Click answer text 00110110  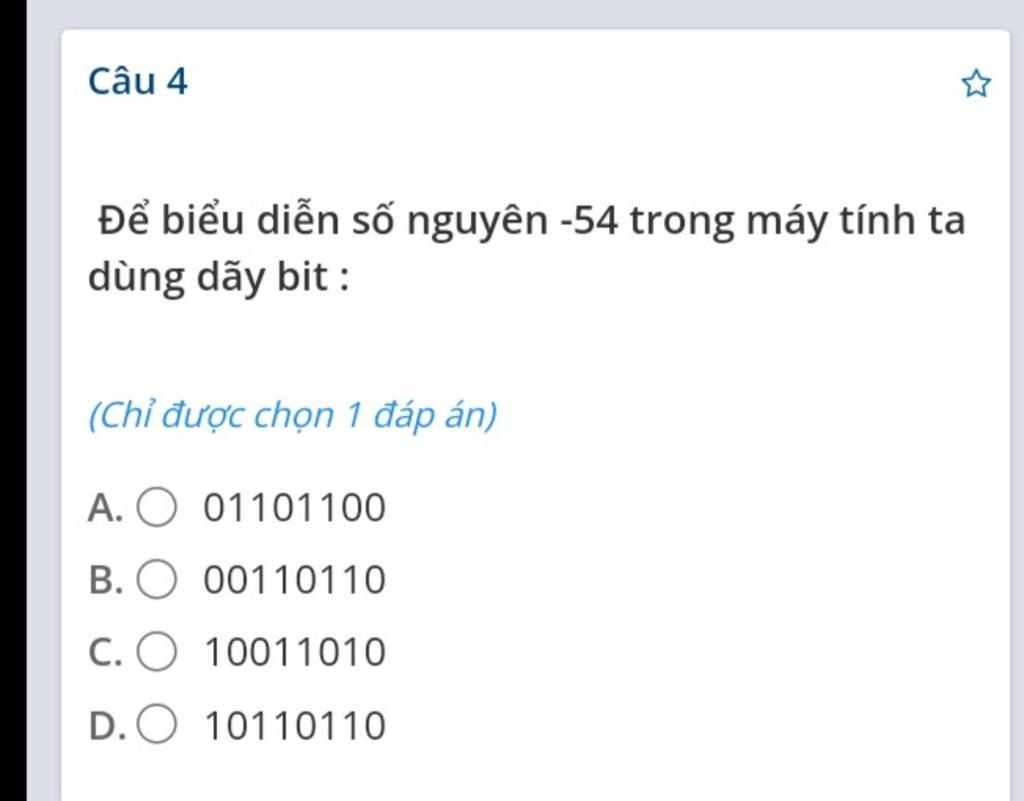295,580
